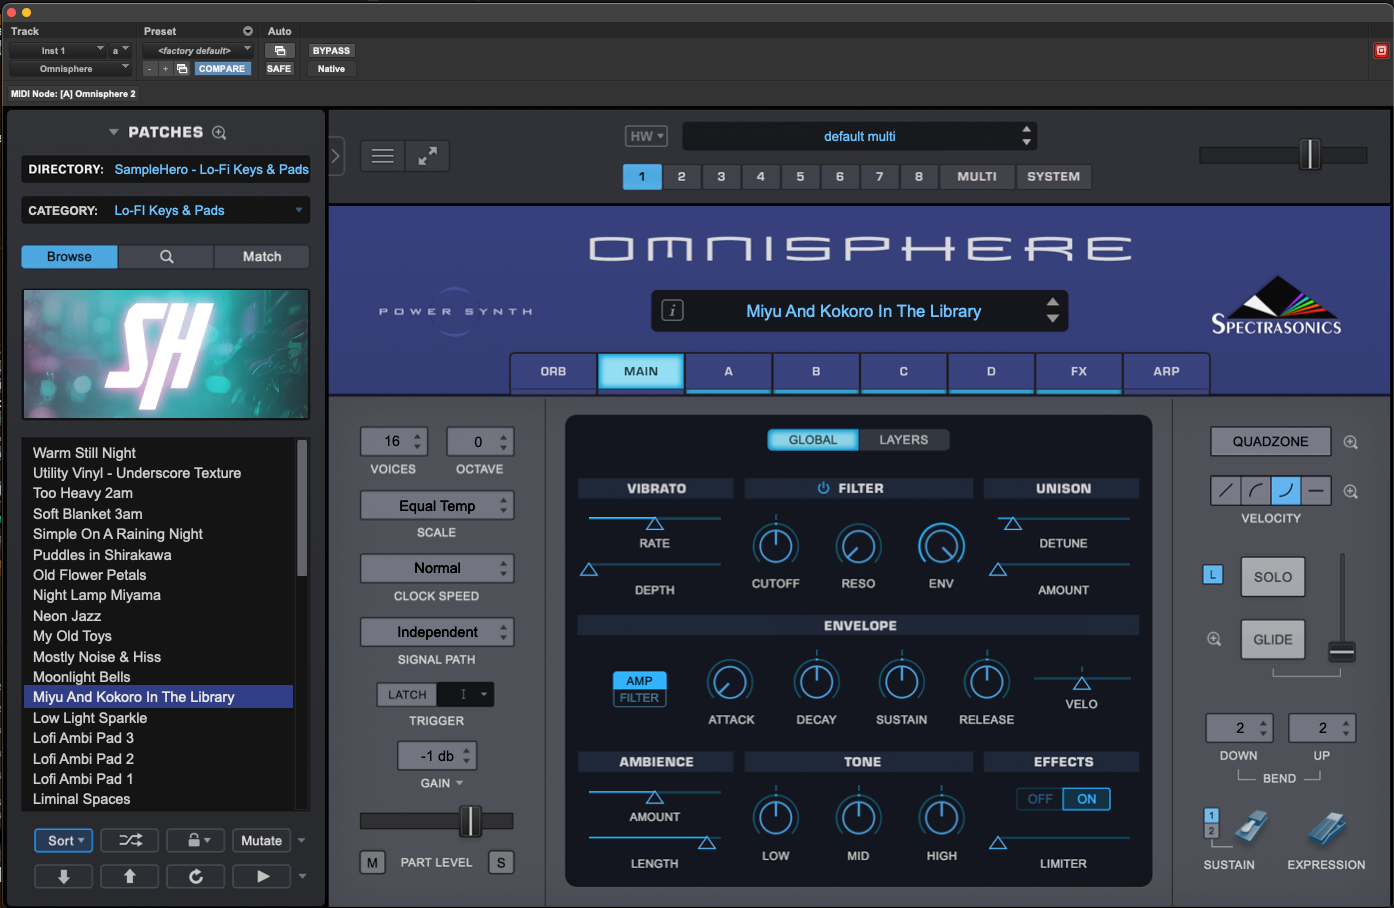Screen dimensions: 1394x908
Task: Expand the Sort dropdown menu
Action: click(64, 841)
